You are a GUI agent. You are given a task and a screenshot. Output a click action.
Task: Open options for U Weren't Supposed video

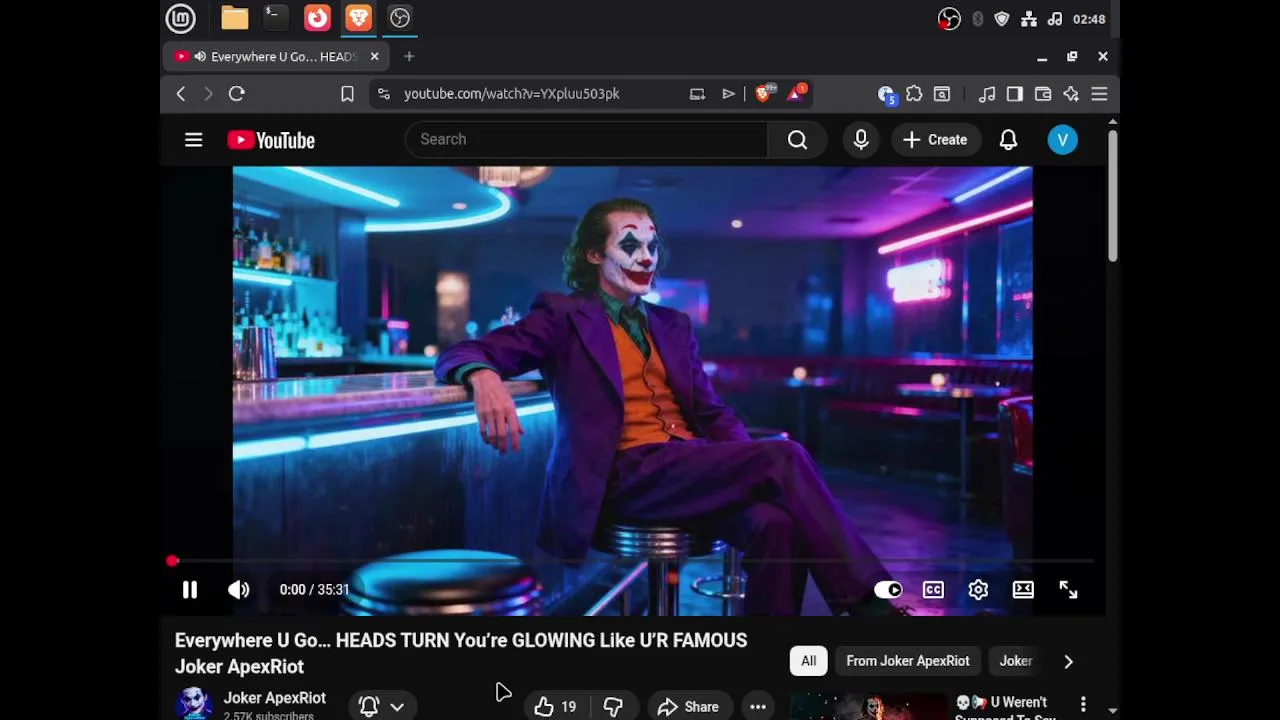tap(1083, 705)
